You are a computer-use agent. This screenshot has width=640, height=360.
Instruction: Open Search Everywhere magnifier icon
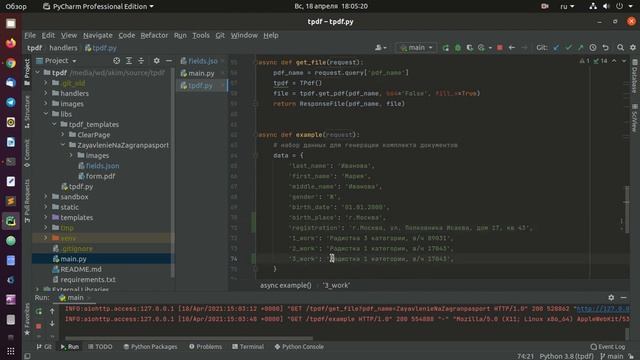(x=620, y=48)
